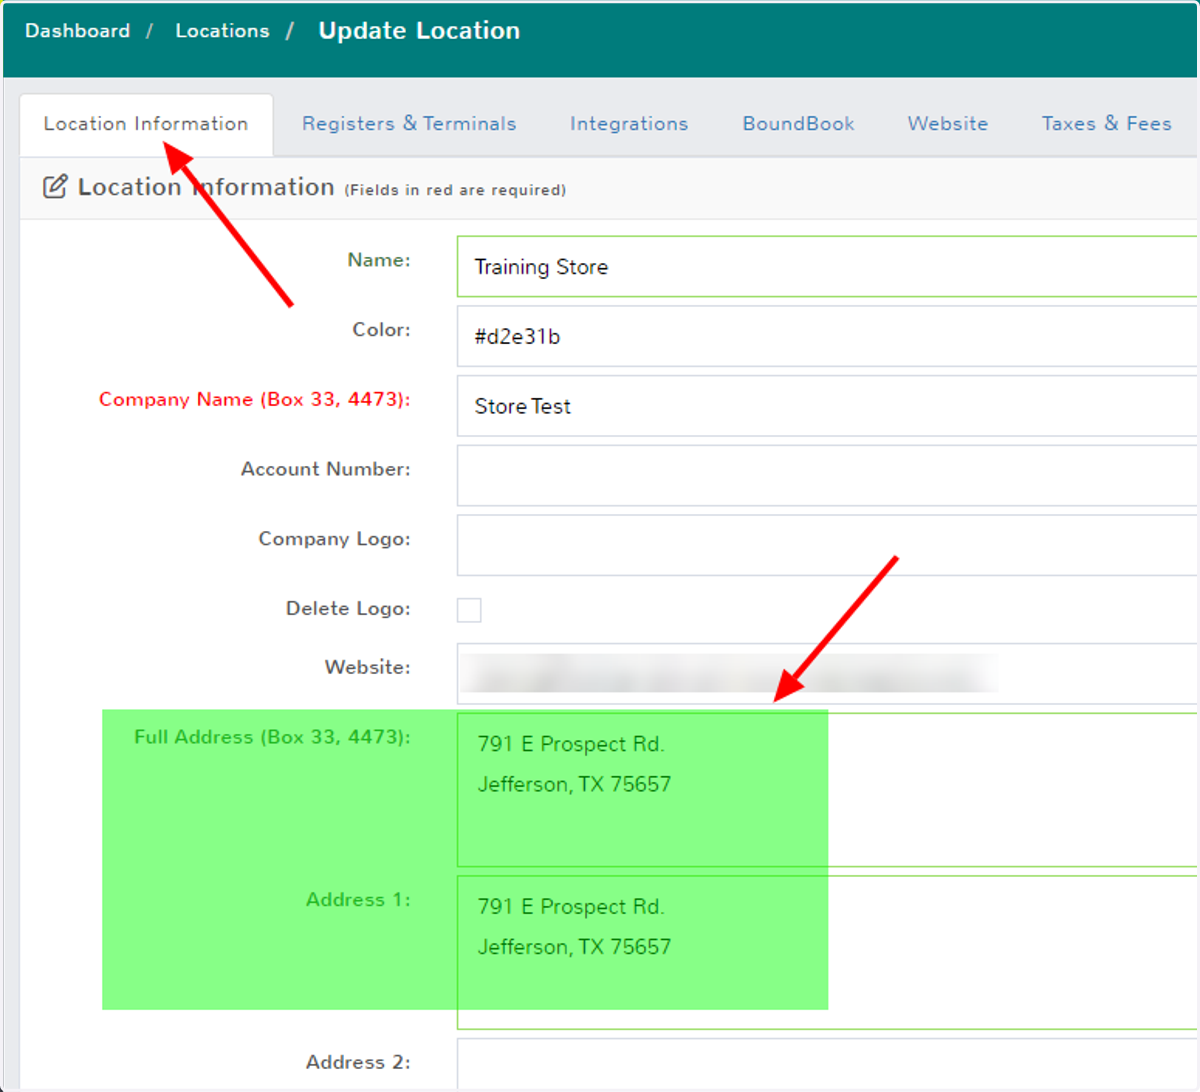This screenshot has height=1092, width=1200.
Task: Select the Website tab
Action: pyautogui.click(x=948, y=124)
